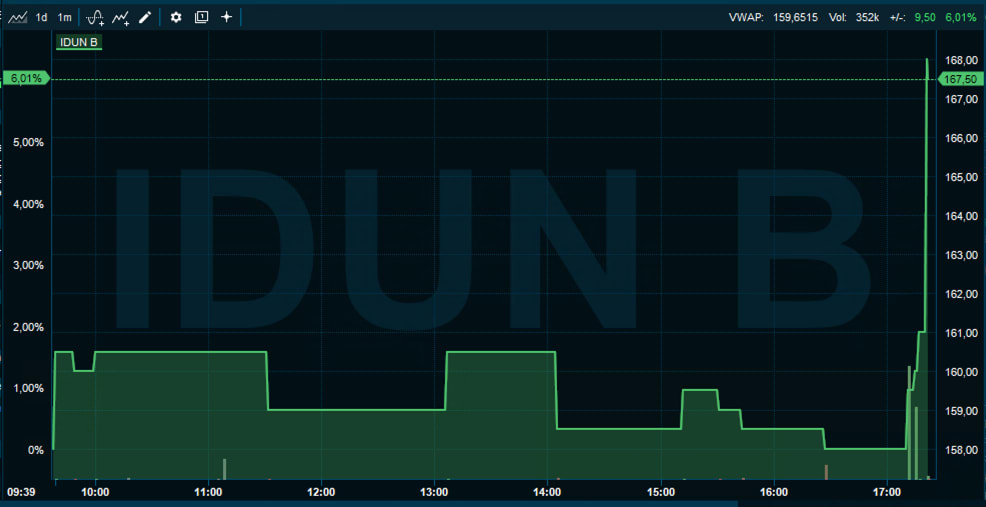
Task: Click the IDUN B series legend label
Action: coord(79,42)
